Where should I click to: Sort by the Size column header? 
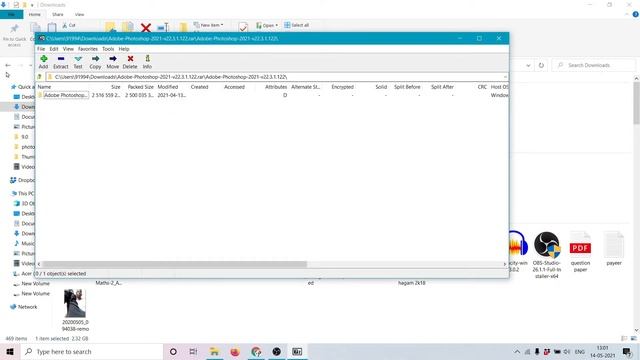coord(116,87)
